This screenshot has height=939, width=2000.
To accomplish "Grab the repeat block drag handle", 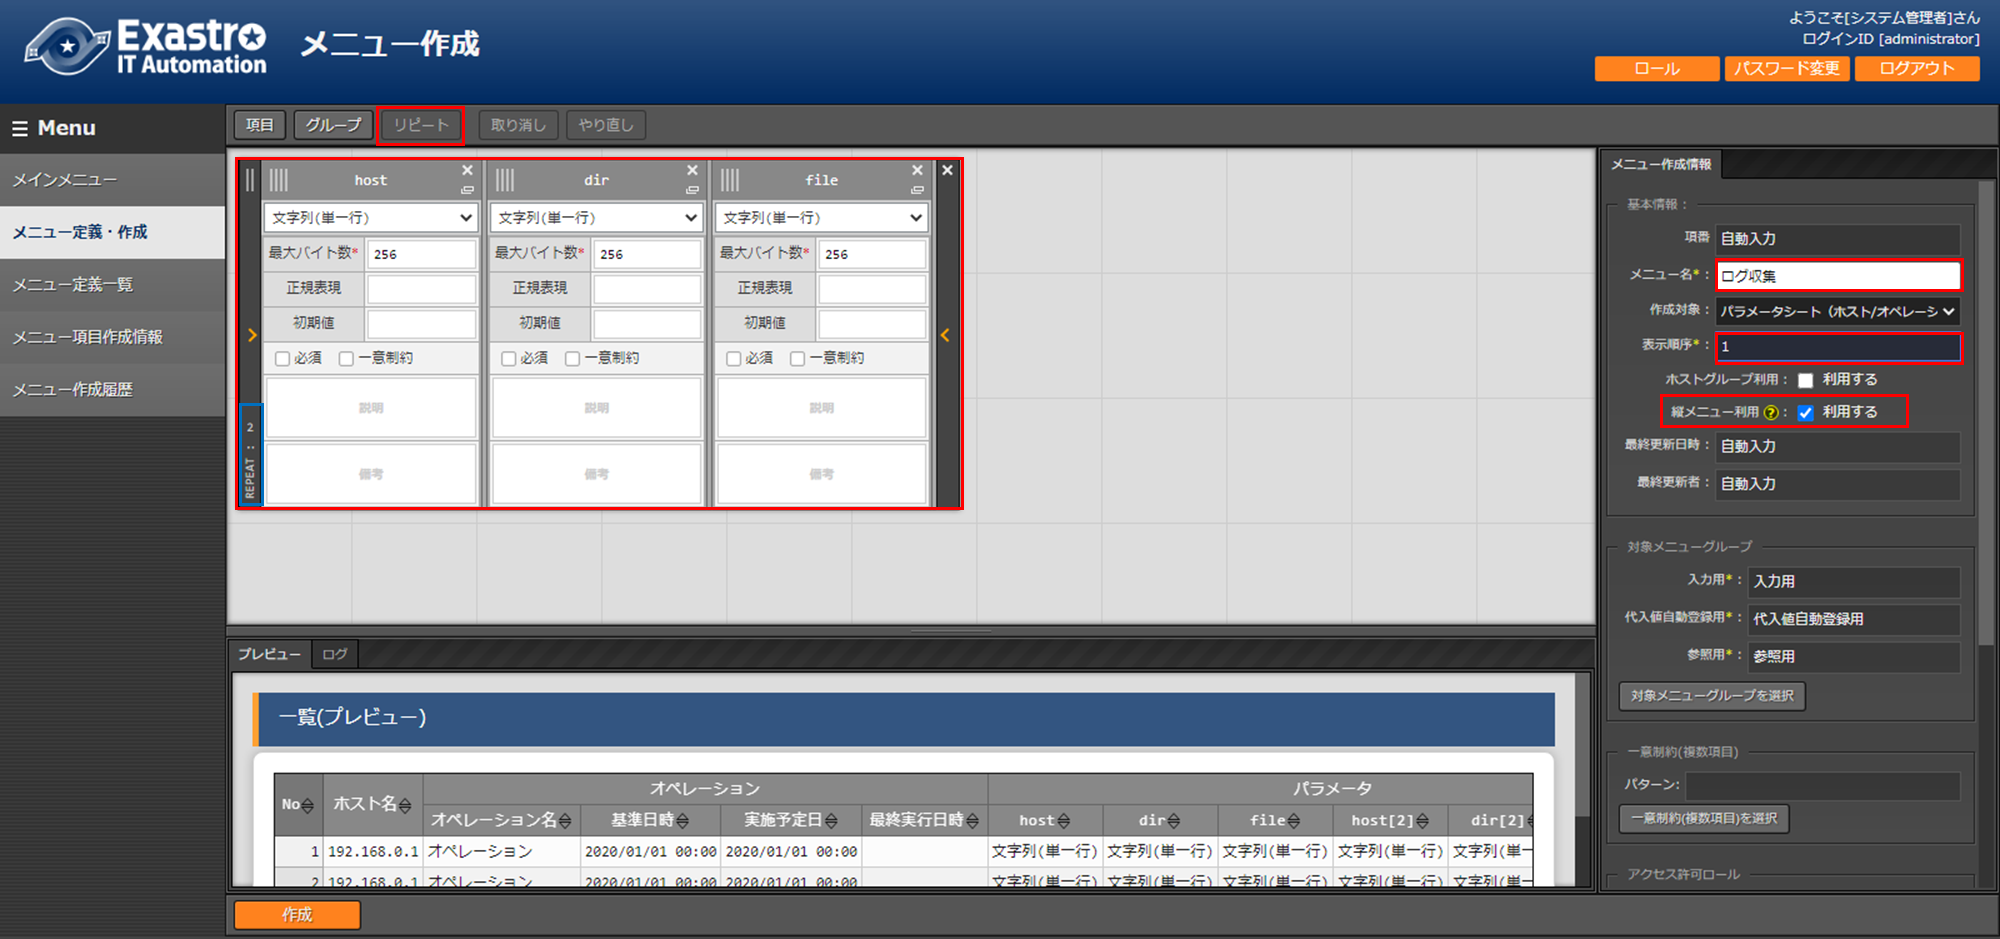I will (x=250, y=180).
